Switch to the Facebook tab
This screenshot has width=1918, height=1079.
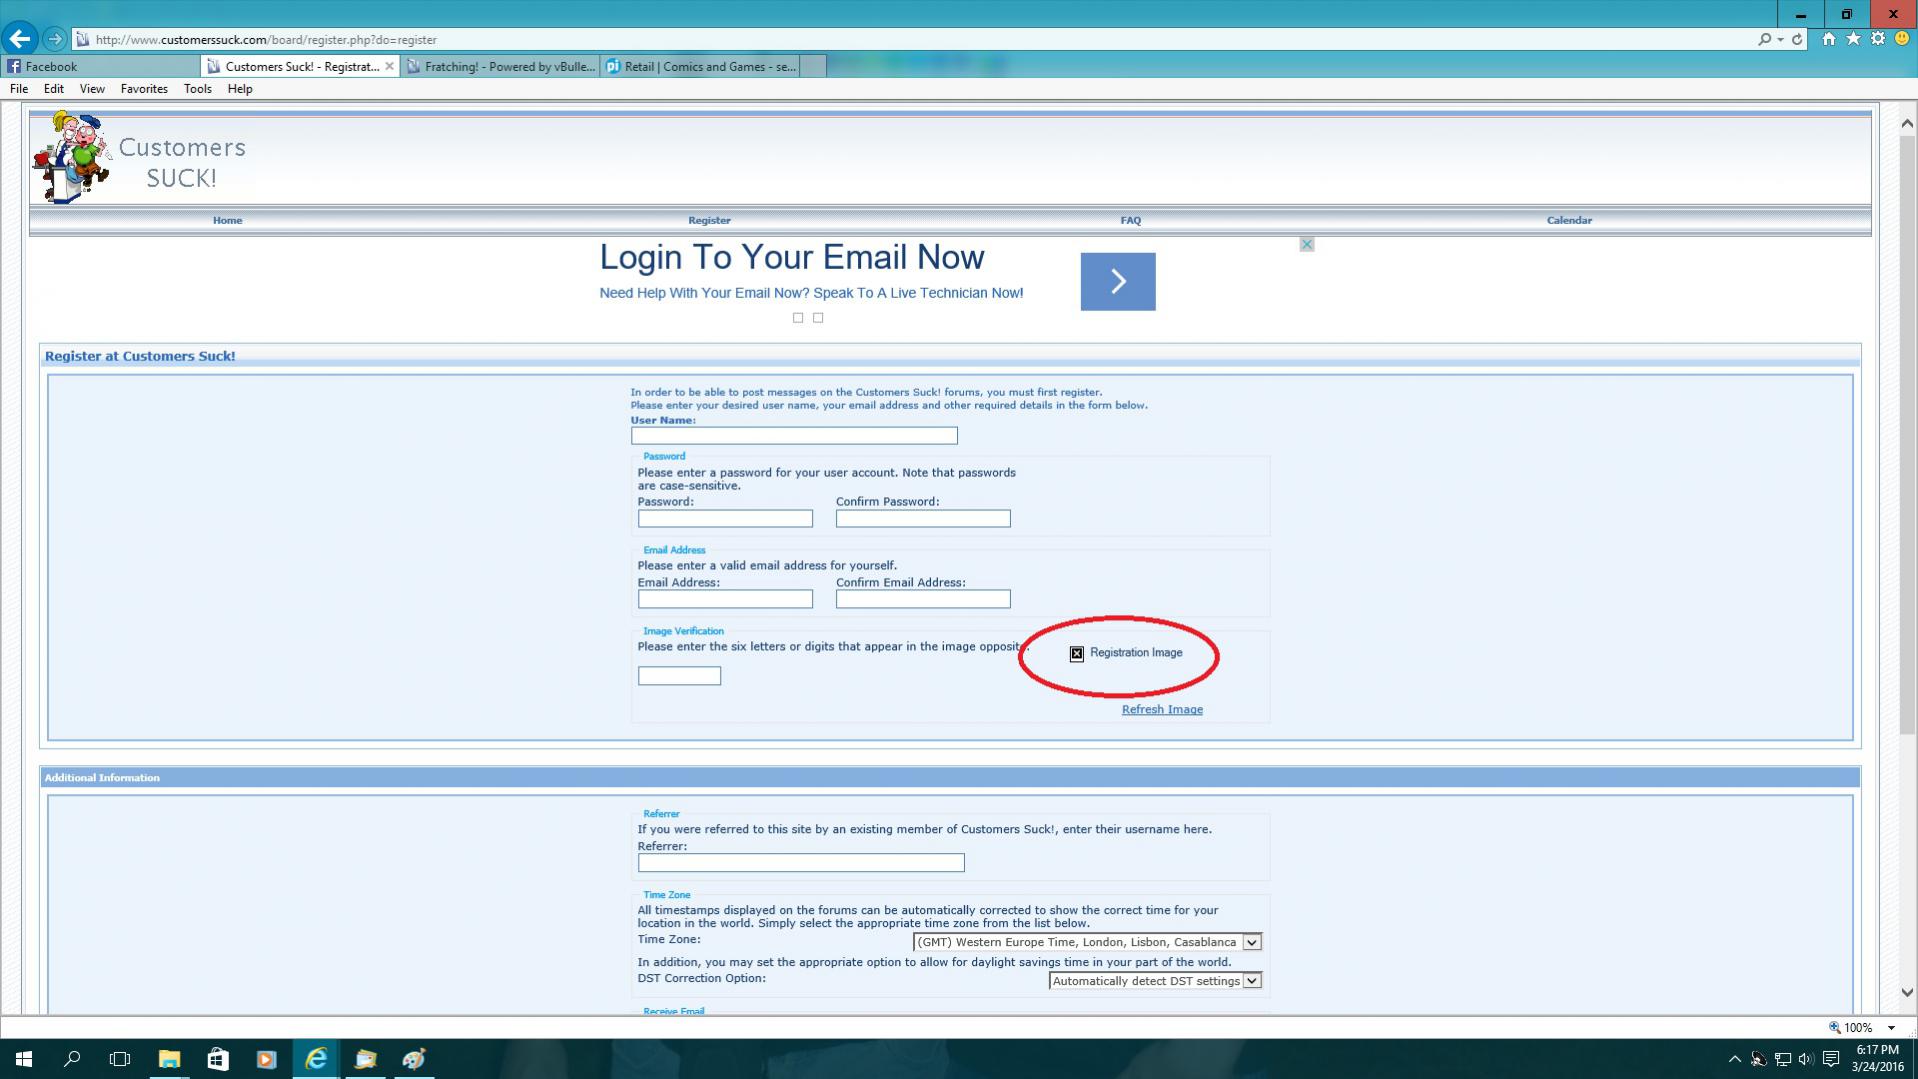click(x=100, y=66)
